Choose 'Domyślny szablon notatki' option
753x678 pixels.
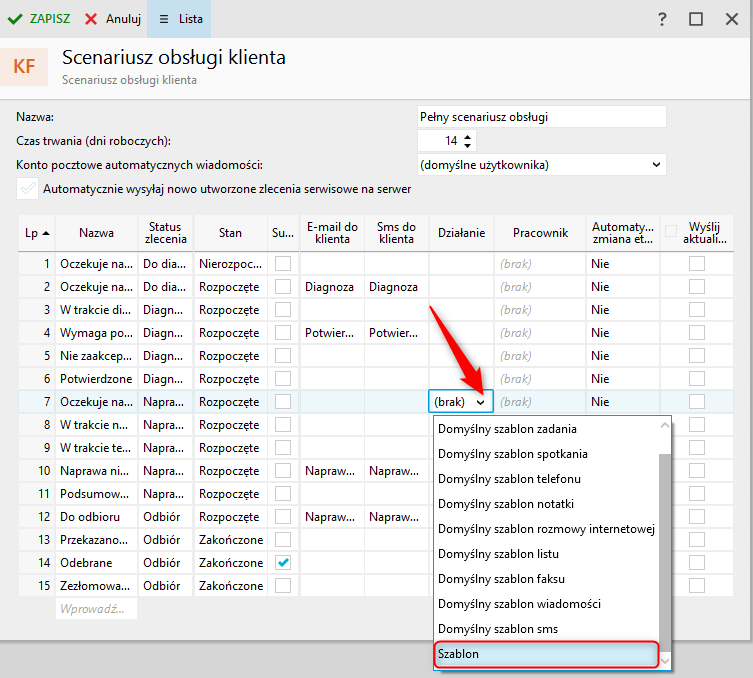(546, 504)
